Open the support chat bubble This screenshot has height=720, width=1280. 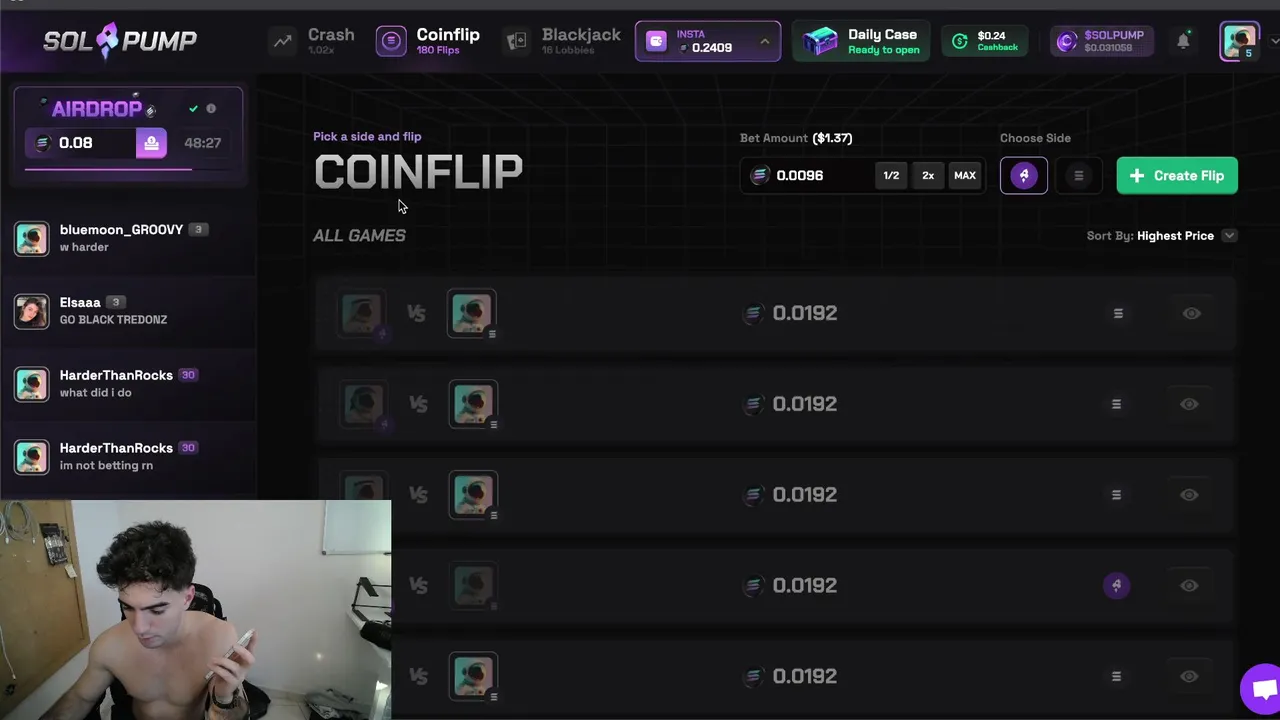(x=1262, y=689)
